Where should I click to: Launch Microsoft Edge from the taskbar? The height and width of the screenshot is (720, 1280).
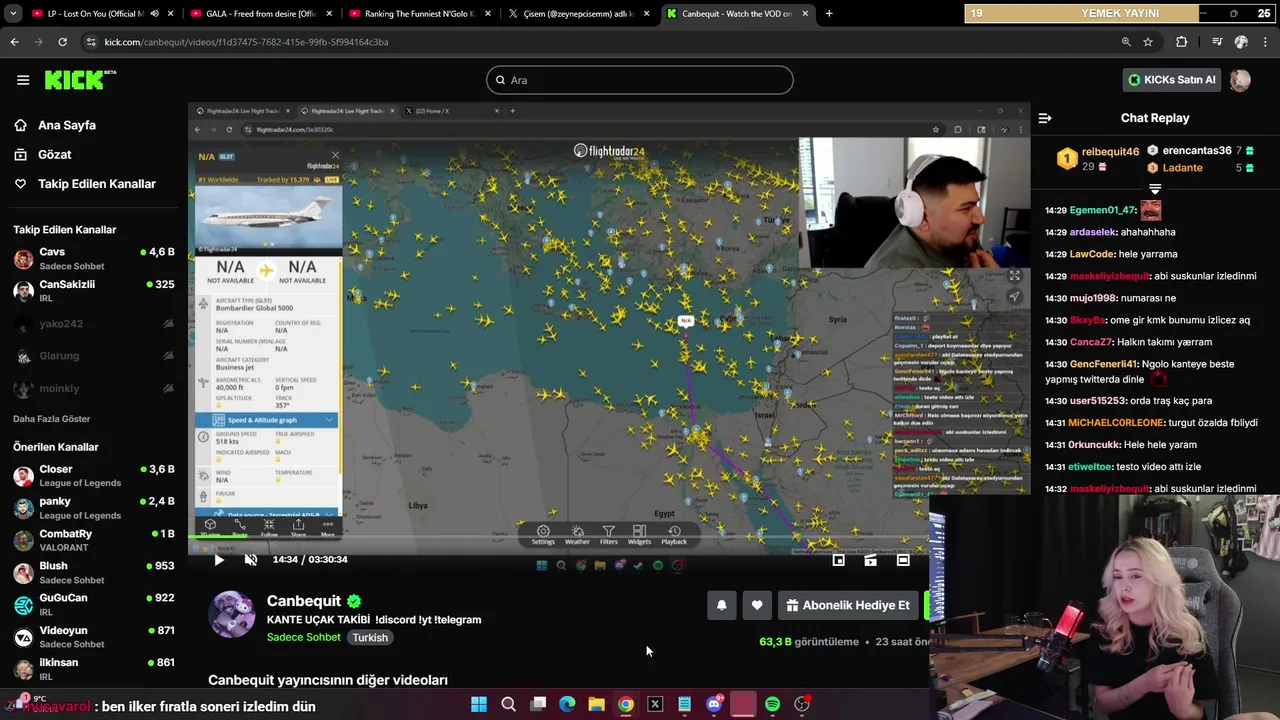[567, 704]
